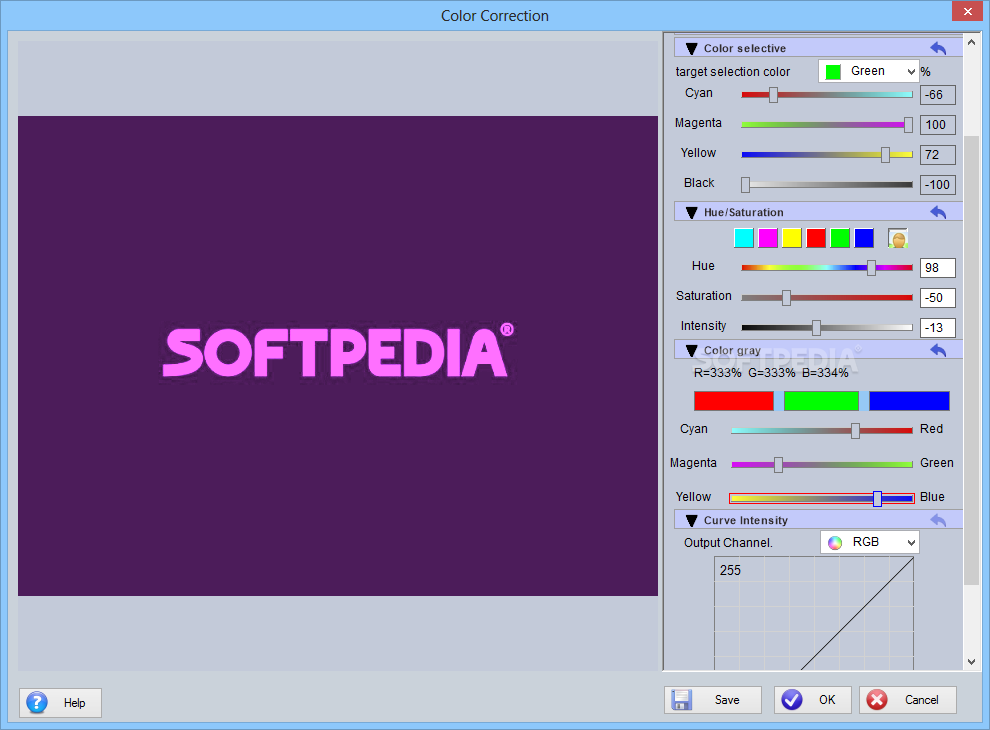Pick the green hue swatch
990x730 pixels.
tap(840, 238)
